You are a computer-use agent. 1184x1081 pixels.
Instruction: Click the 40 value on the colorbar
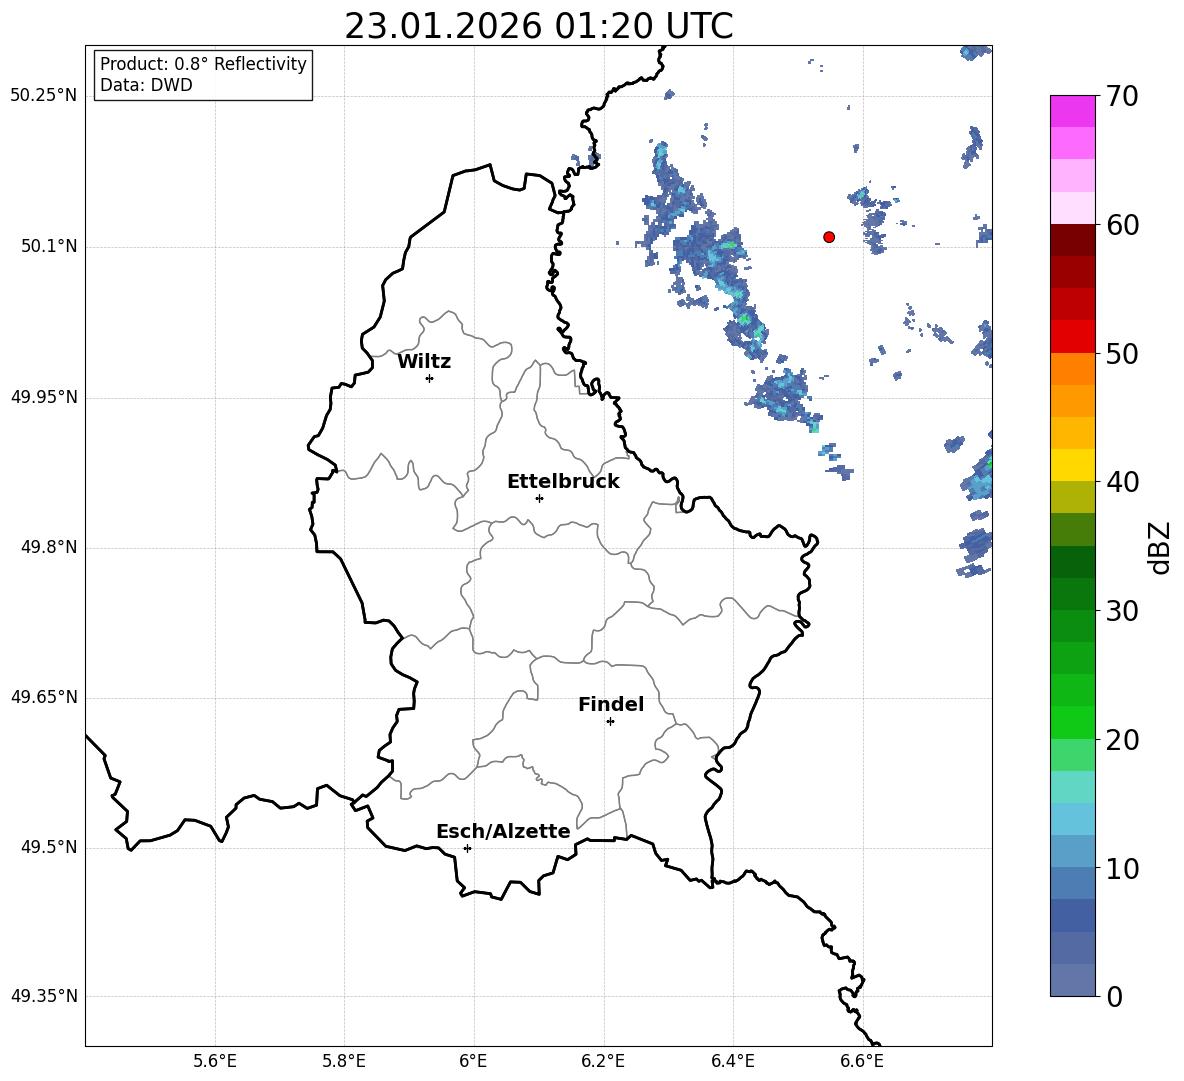coord(1122,482)
